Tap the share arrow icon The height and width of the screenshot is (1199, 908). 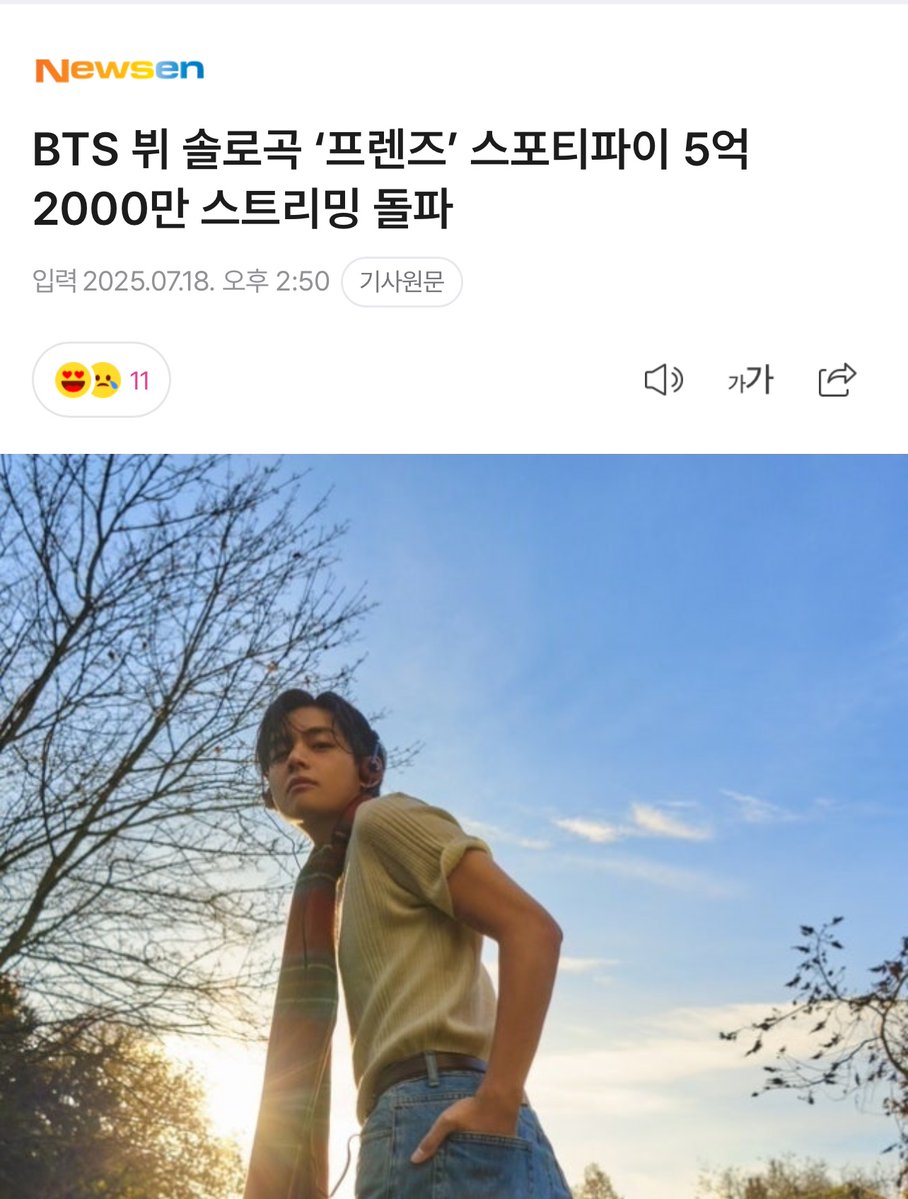[x=837, y=379]
